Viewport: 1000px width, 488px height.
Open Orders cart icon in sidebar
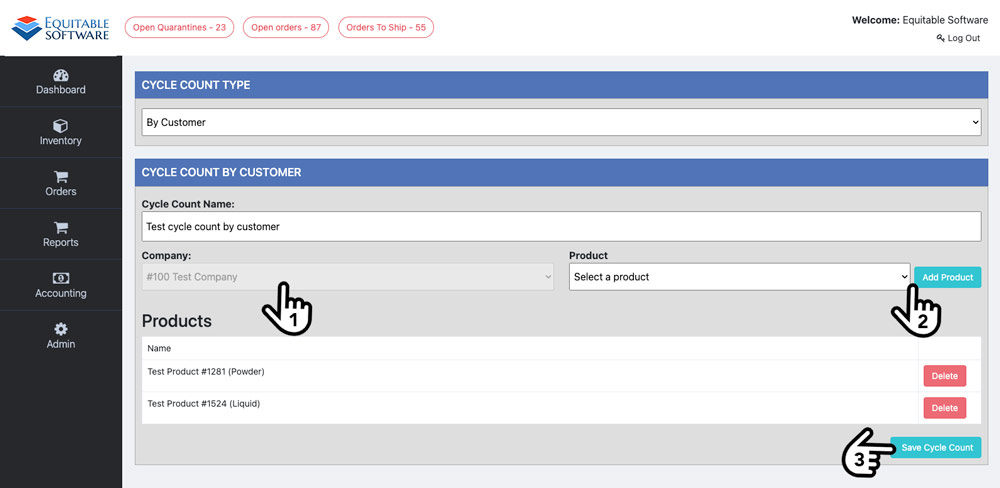61,177
